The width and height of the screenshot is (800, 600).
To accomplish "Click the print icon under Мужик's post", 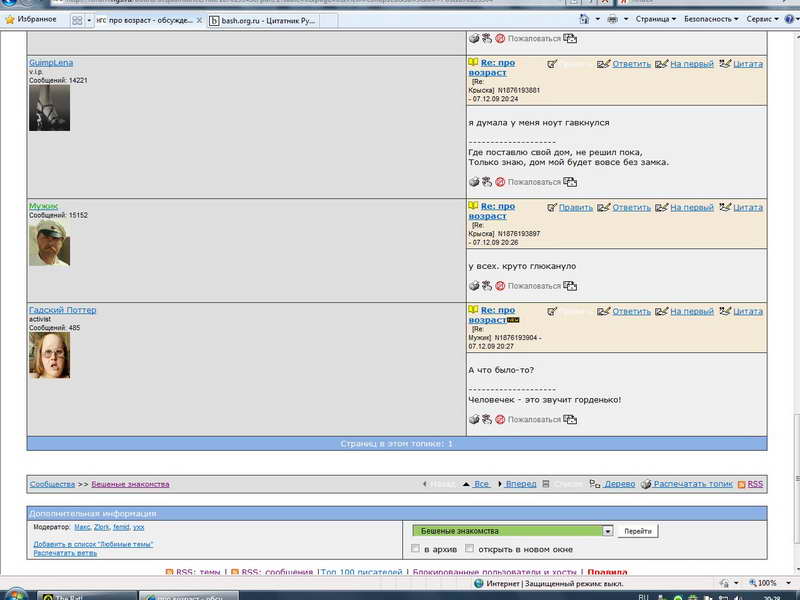I will 474,286.
